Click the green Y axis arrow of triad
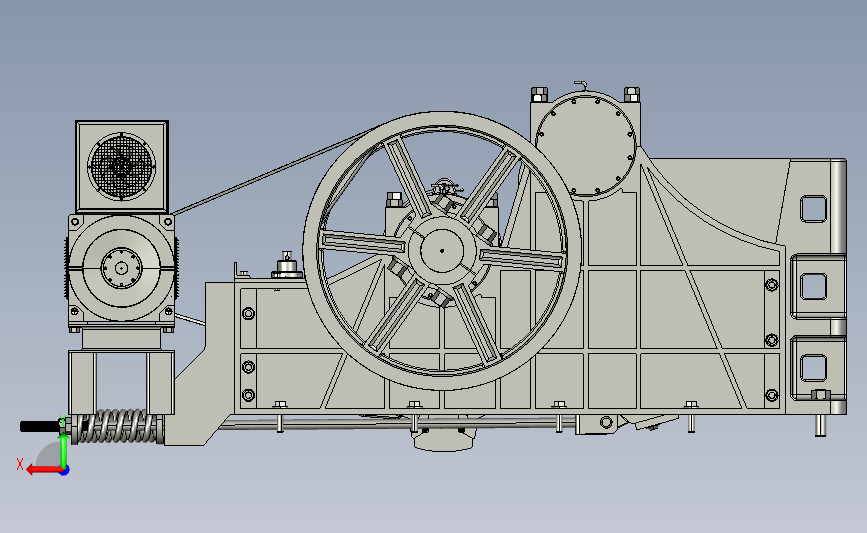 [64, 451]
